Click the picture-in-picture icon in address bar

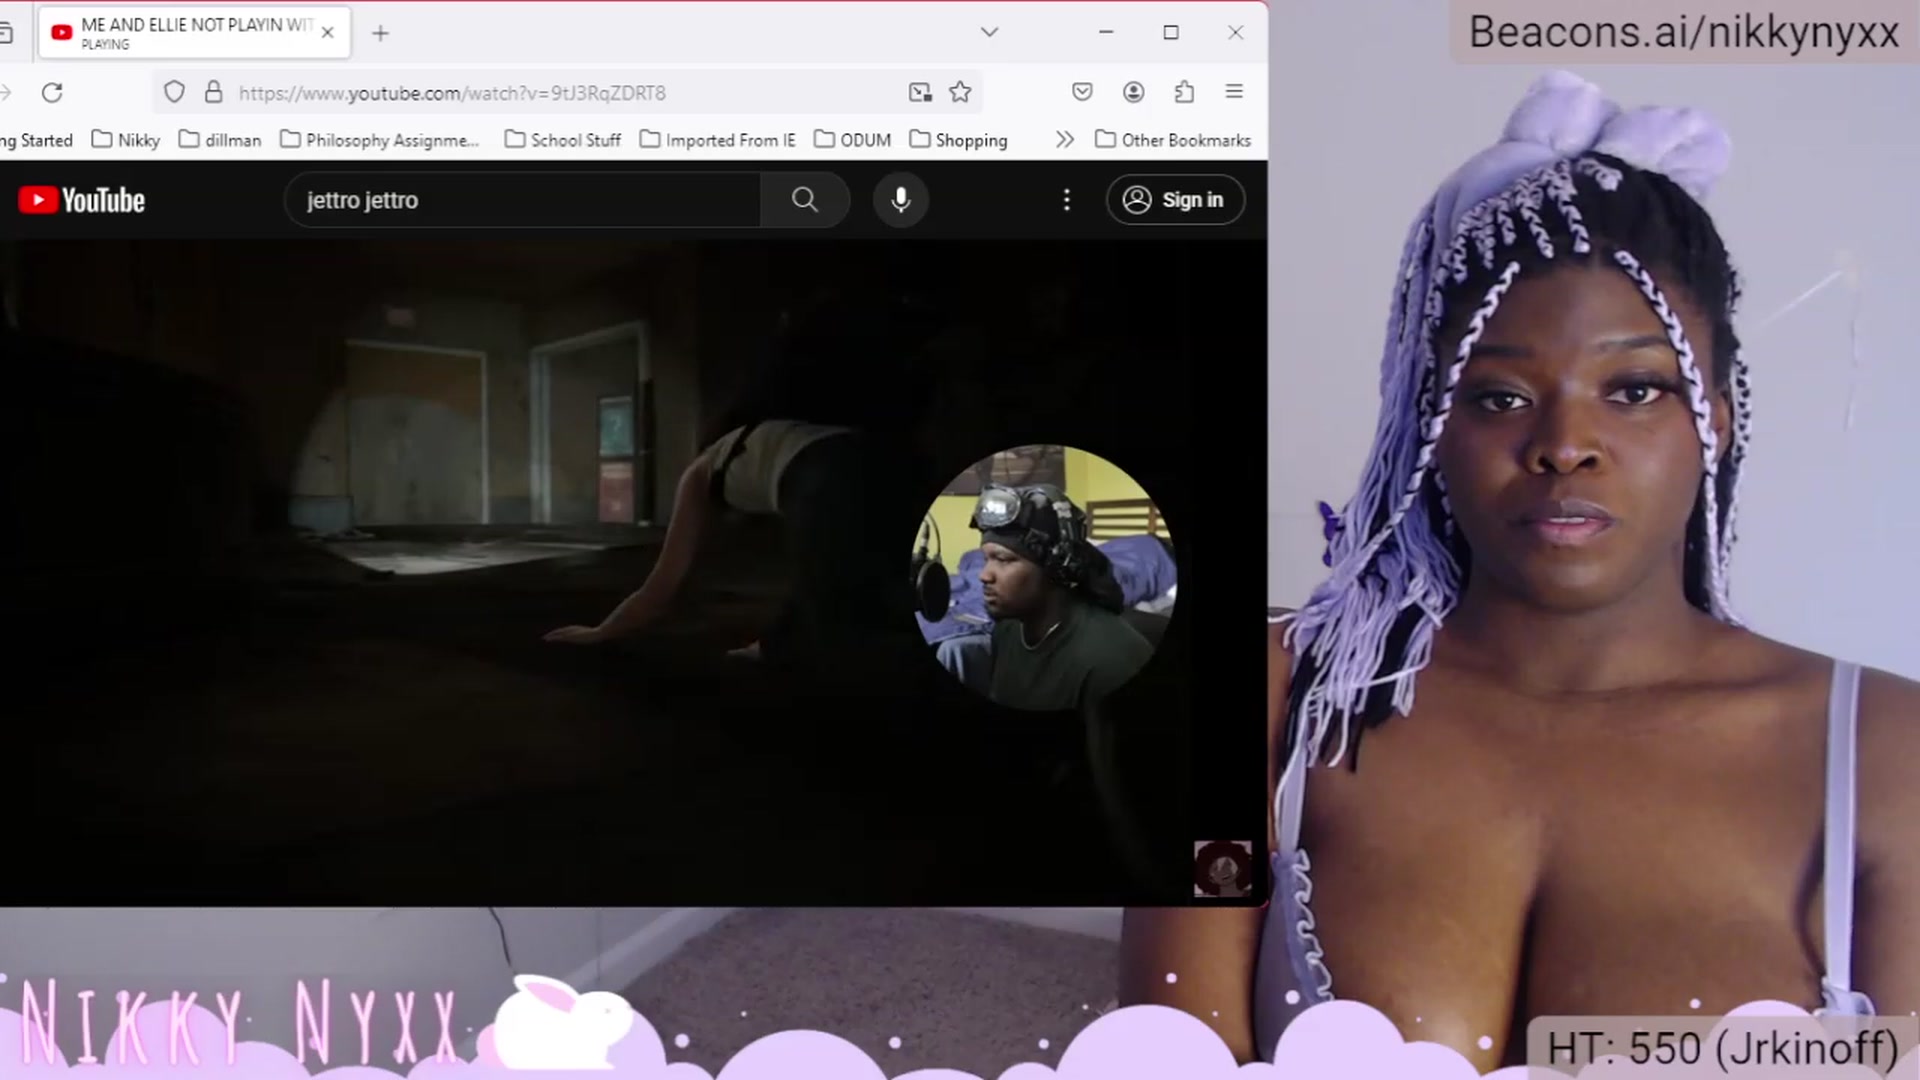point(920,92)
